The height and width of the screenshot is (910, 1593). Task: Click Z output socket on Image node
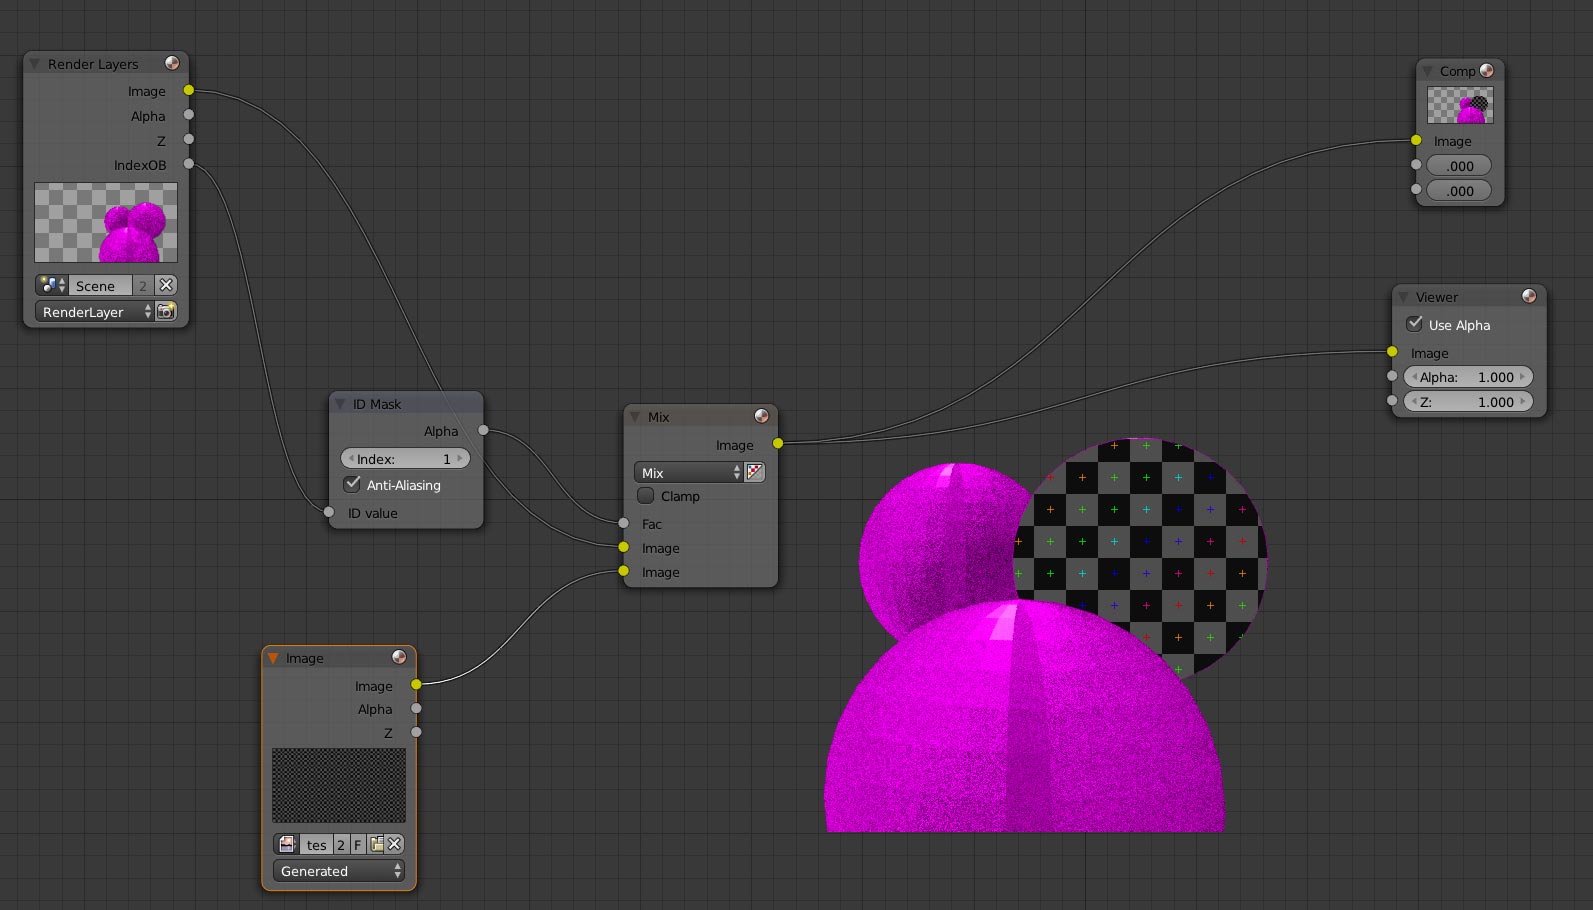click(416, 732)
